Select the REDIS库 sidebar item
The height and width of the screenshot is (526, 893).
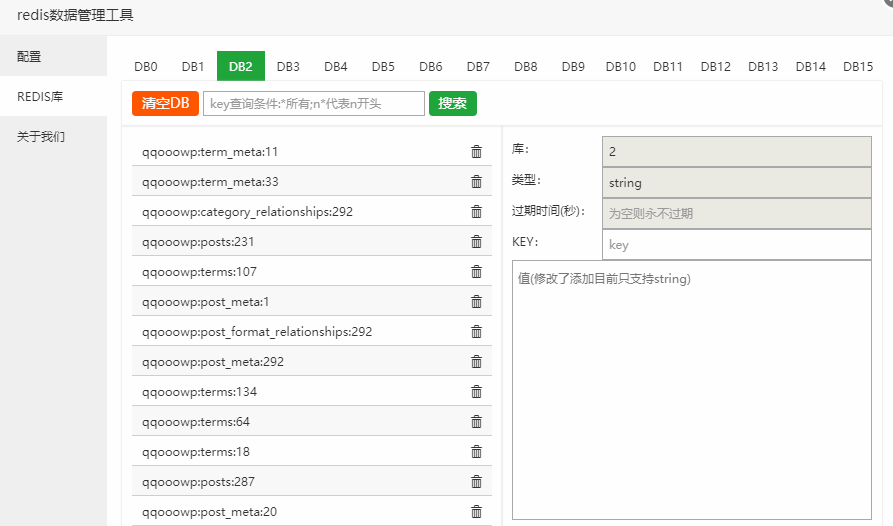pos(40,97)
